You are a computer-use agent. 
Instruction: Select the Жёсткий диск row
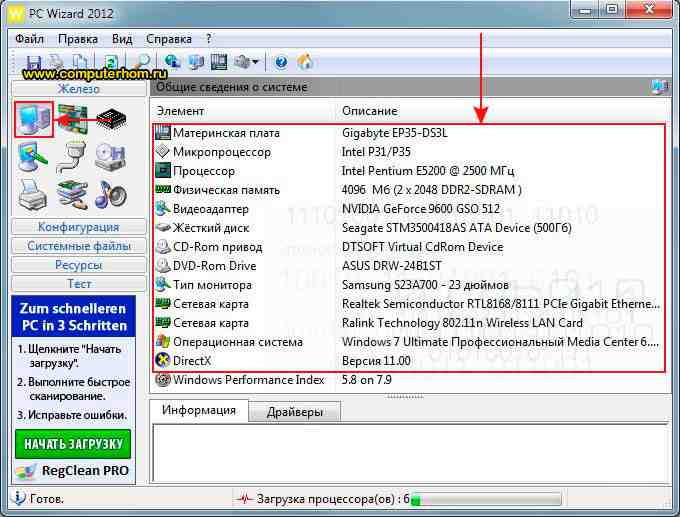pyautogui.click(x=409, y=228)
